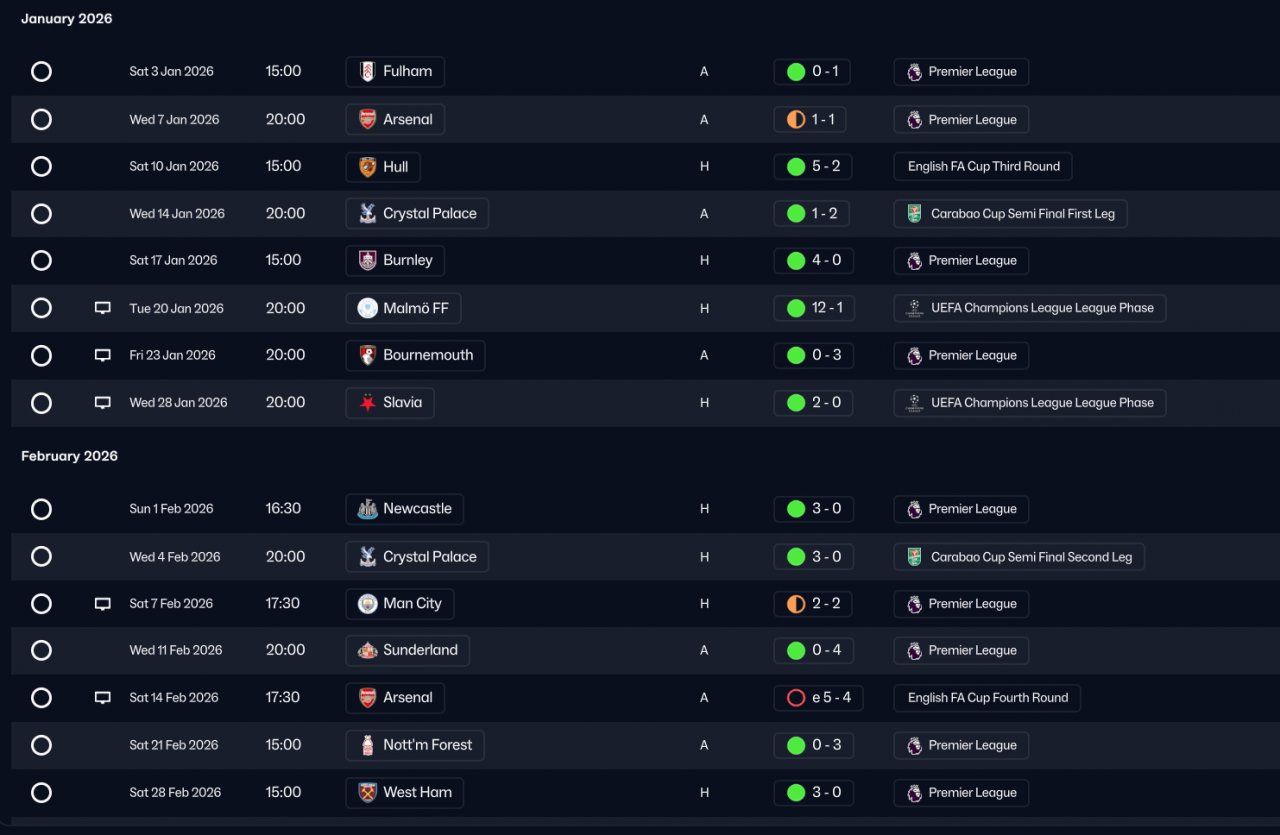This screenshot has width=1280, height=835.
Task: Click the orange draw indicator for Man City match
Action: [796, 604]
